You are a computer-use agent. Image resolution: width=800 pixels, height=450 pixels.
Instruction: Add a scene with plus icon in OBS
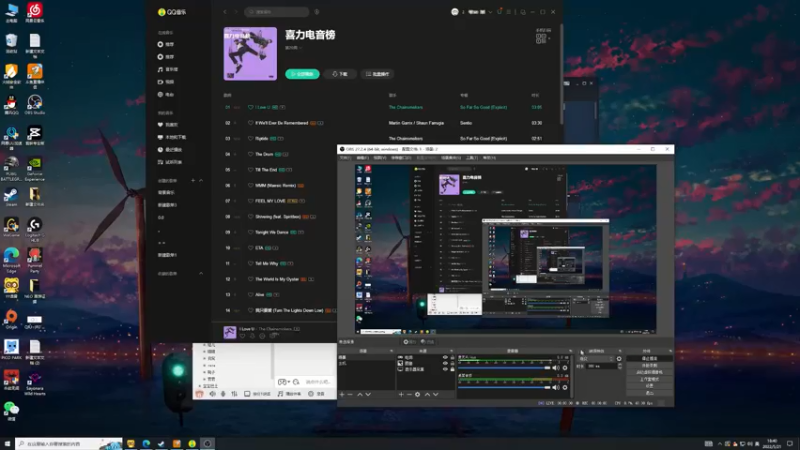click(342, 394)
